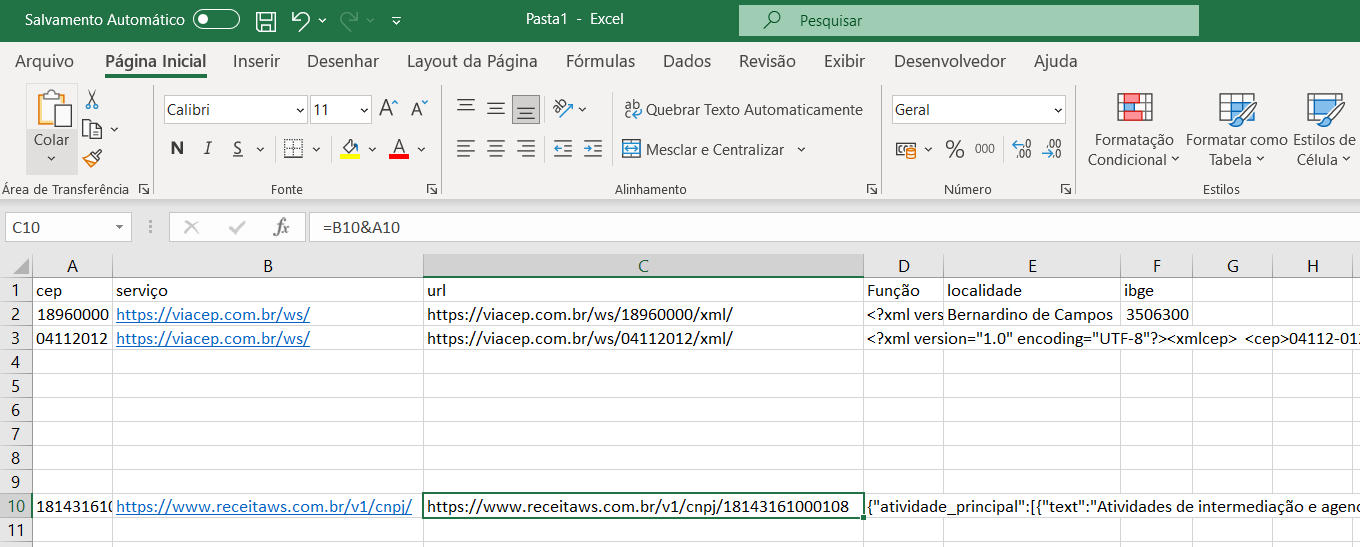The height and width of the screenshot is (547, 1360).
Task: Click the Redo arrow icon
Action: point(350,20)
